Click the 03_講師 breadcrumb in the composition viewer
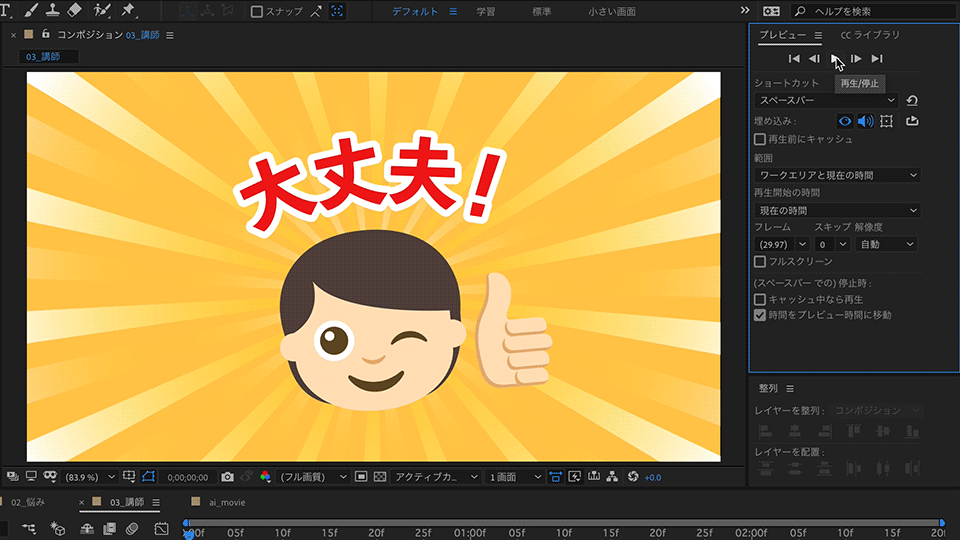Screen dimensions: 960x540 pos(43,56)
